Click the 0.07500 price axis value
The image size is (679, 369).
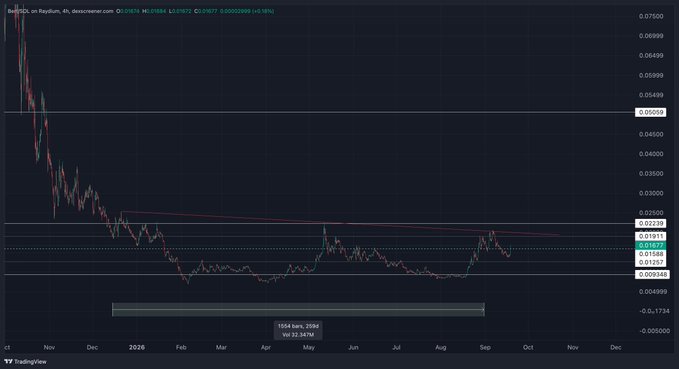tap(651, 16)
